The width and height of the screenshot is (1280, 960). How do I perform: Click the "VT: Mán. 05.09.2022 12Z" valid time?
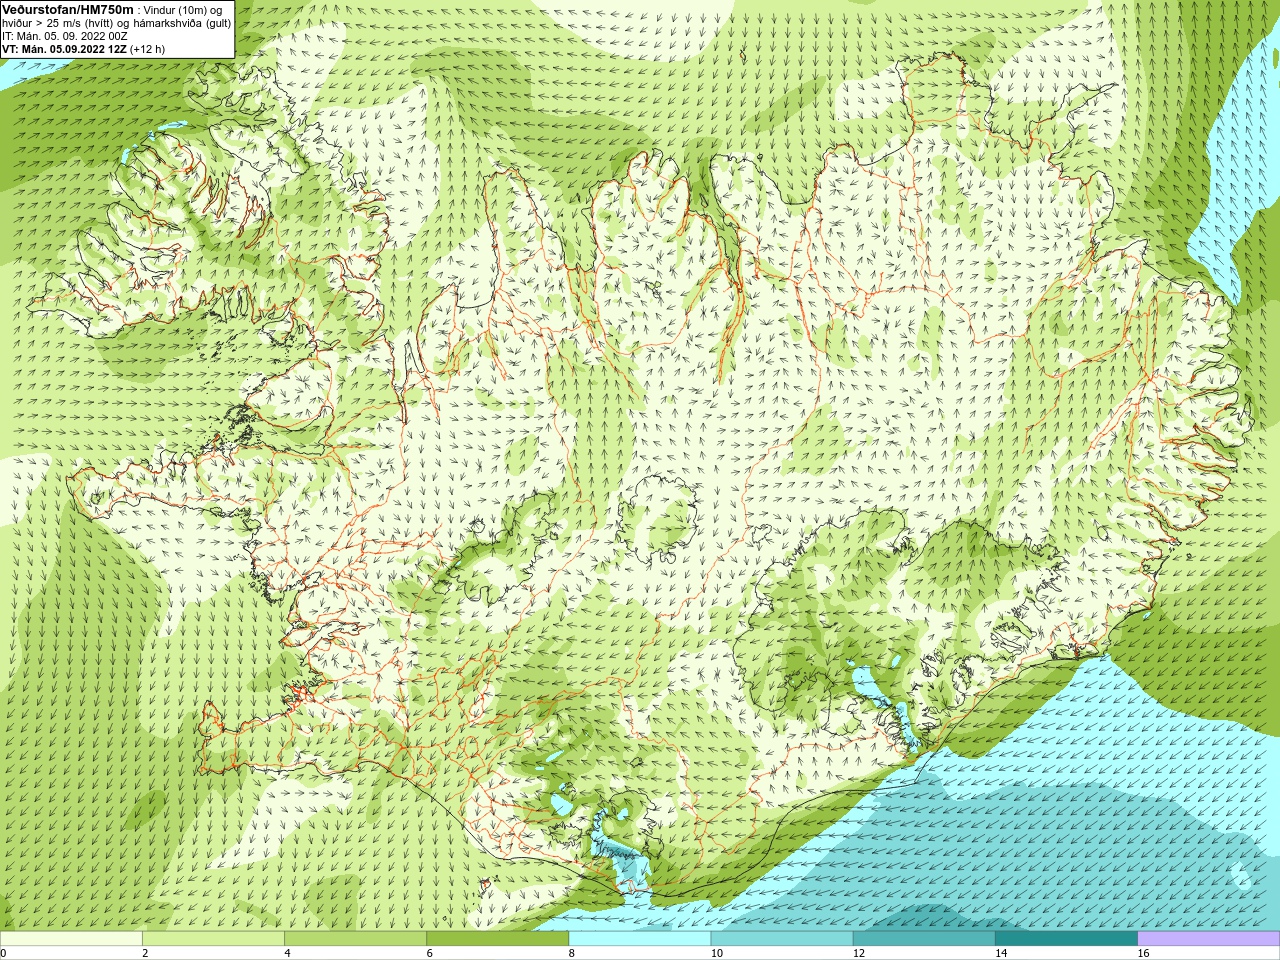point(64,49)
